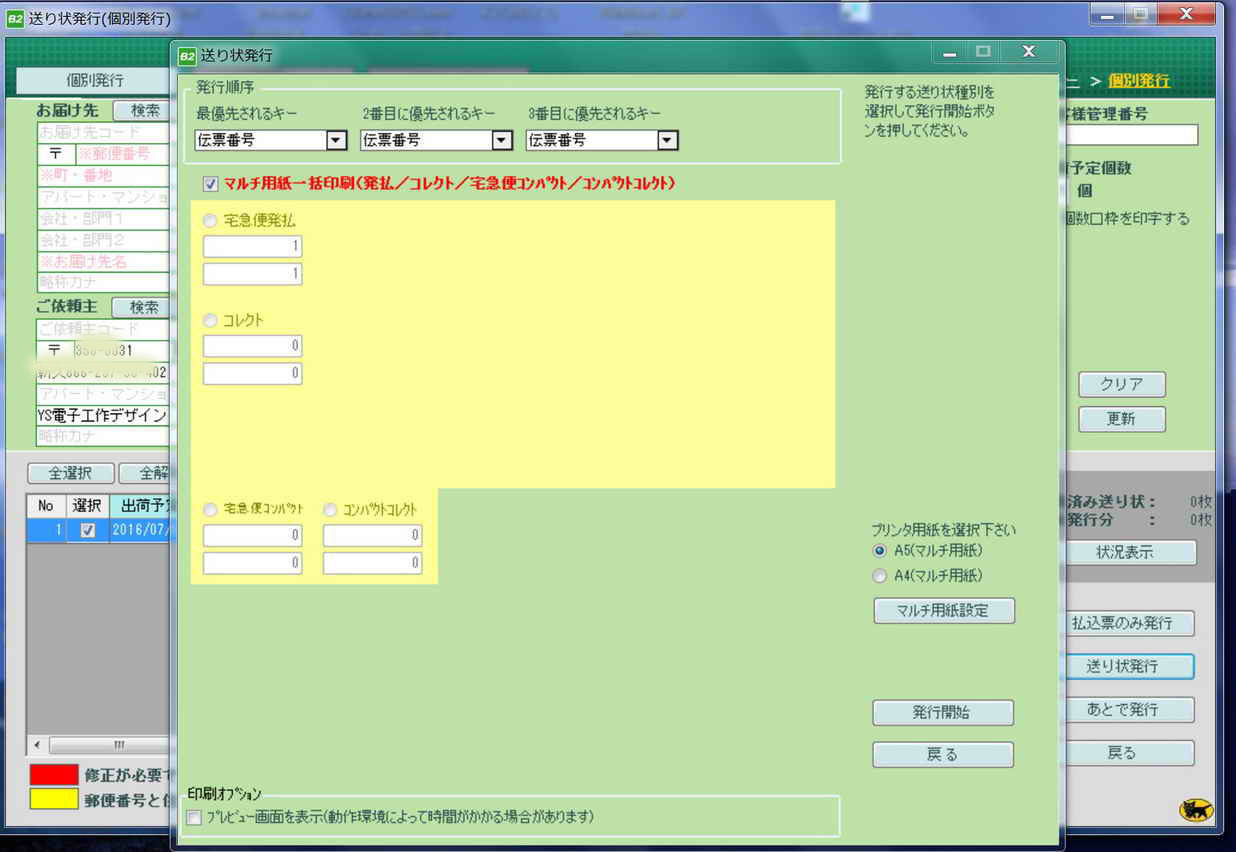Image resolution: width=1236 pixels, height=852 pixels.
Task: Click the B2 icon of main window
Action: coord(16,19)
